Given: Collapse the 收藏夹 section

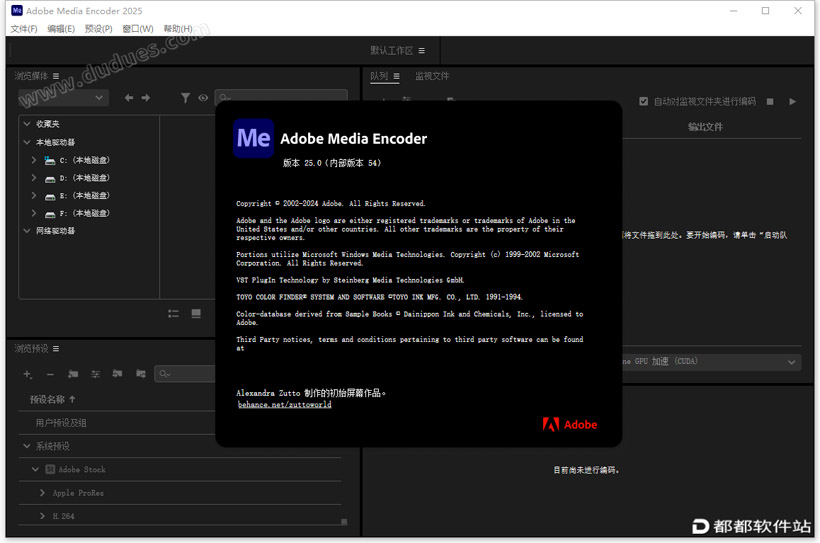Looking at the screenshot, I should tap(27, 124).
